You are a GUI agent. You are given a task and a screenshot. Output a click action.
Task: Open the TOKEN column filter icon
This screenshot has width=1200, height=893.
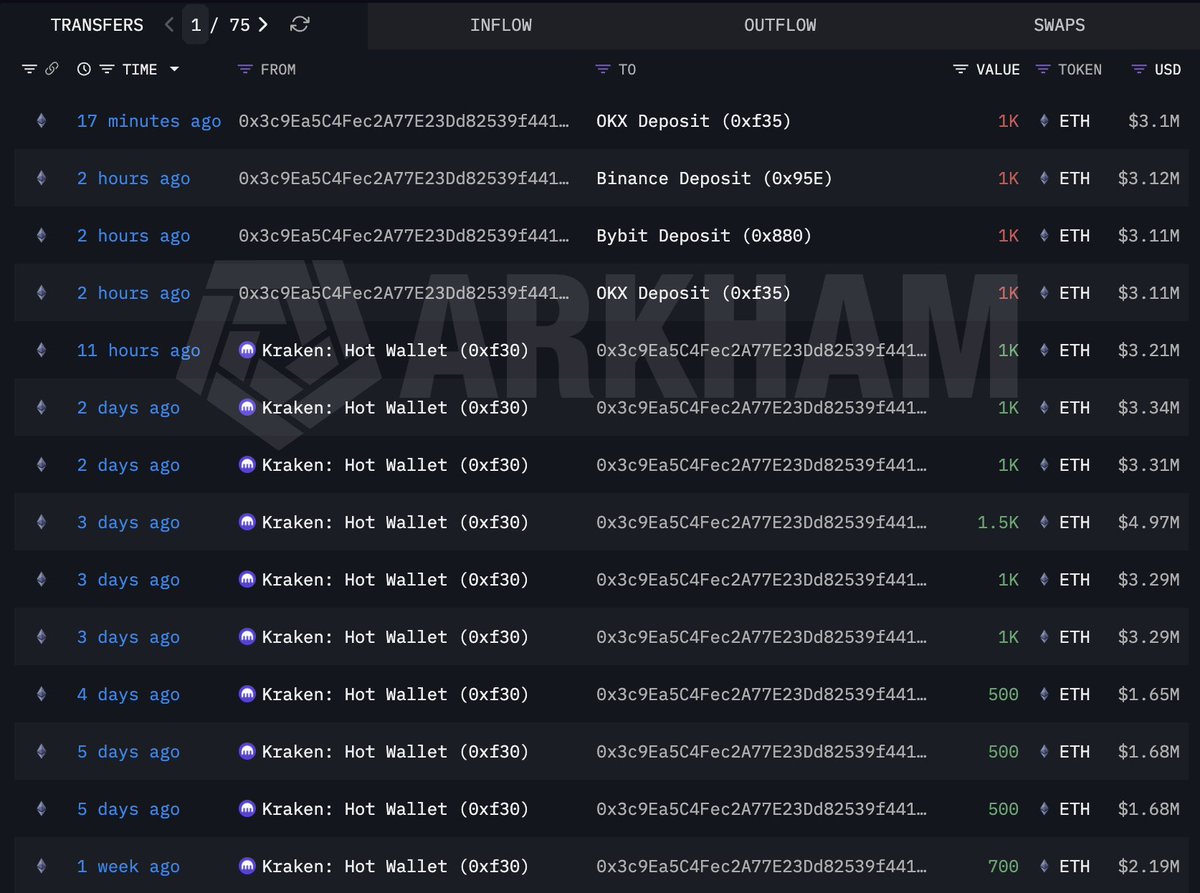click(1043, 69)
